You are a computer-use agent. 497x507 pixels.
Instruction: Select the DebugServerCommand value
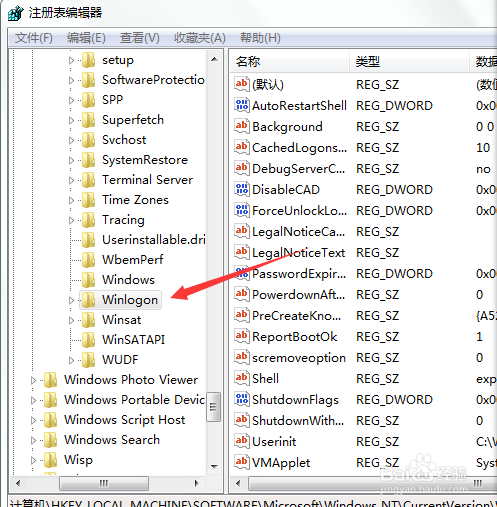(298, 169)
